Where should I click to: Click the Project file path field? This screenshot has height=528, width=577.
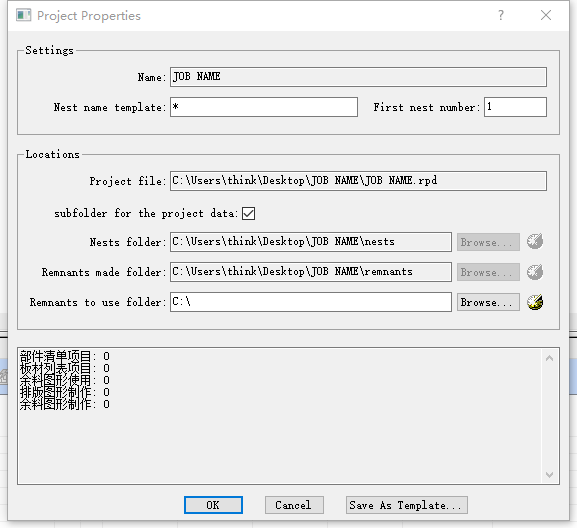click(x=358, y=181)
